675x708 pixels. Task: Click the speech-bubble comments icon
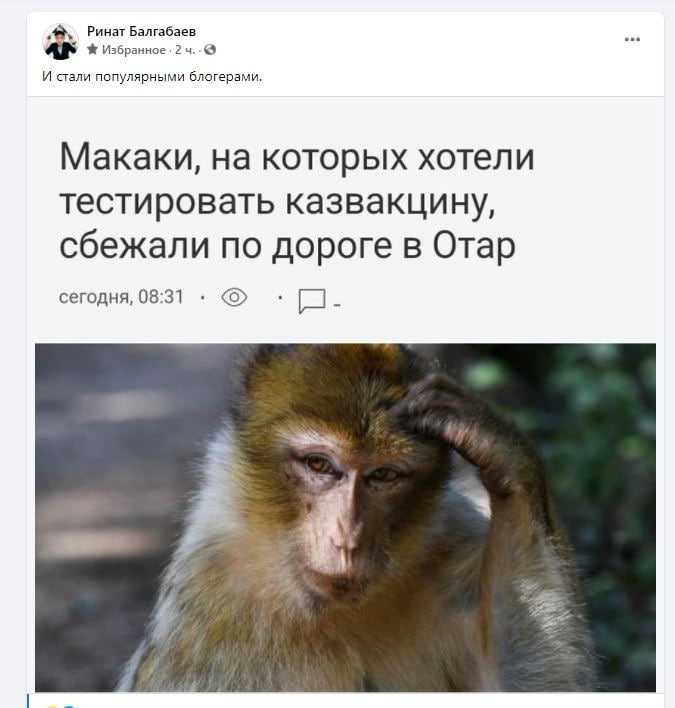point(312,300)
